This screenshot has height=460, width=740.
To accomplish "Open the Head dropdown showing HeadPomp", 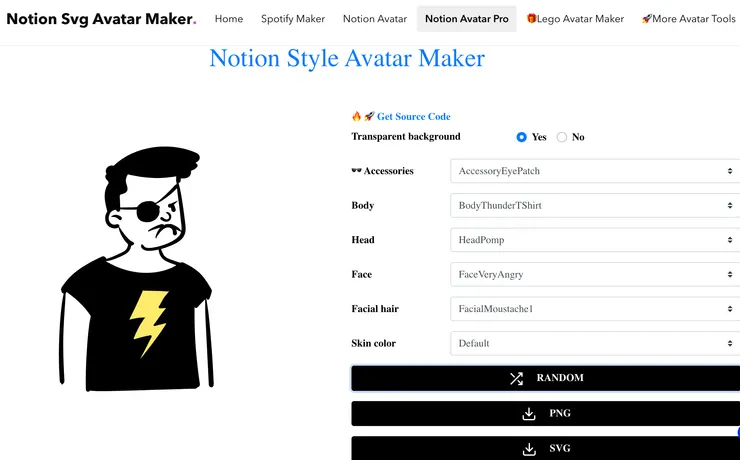I will click(595, 240).
